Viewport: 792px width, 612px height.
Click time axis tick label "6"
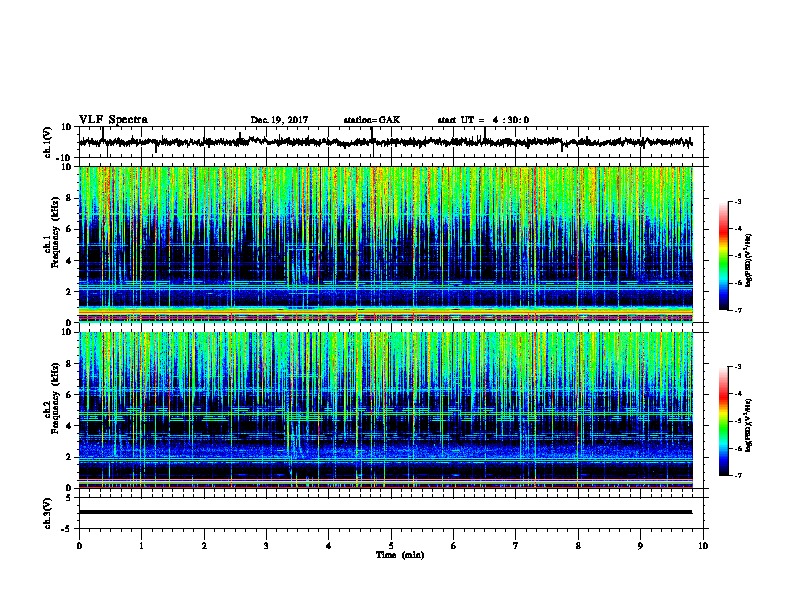454,545
